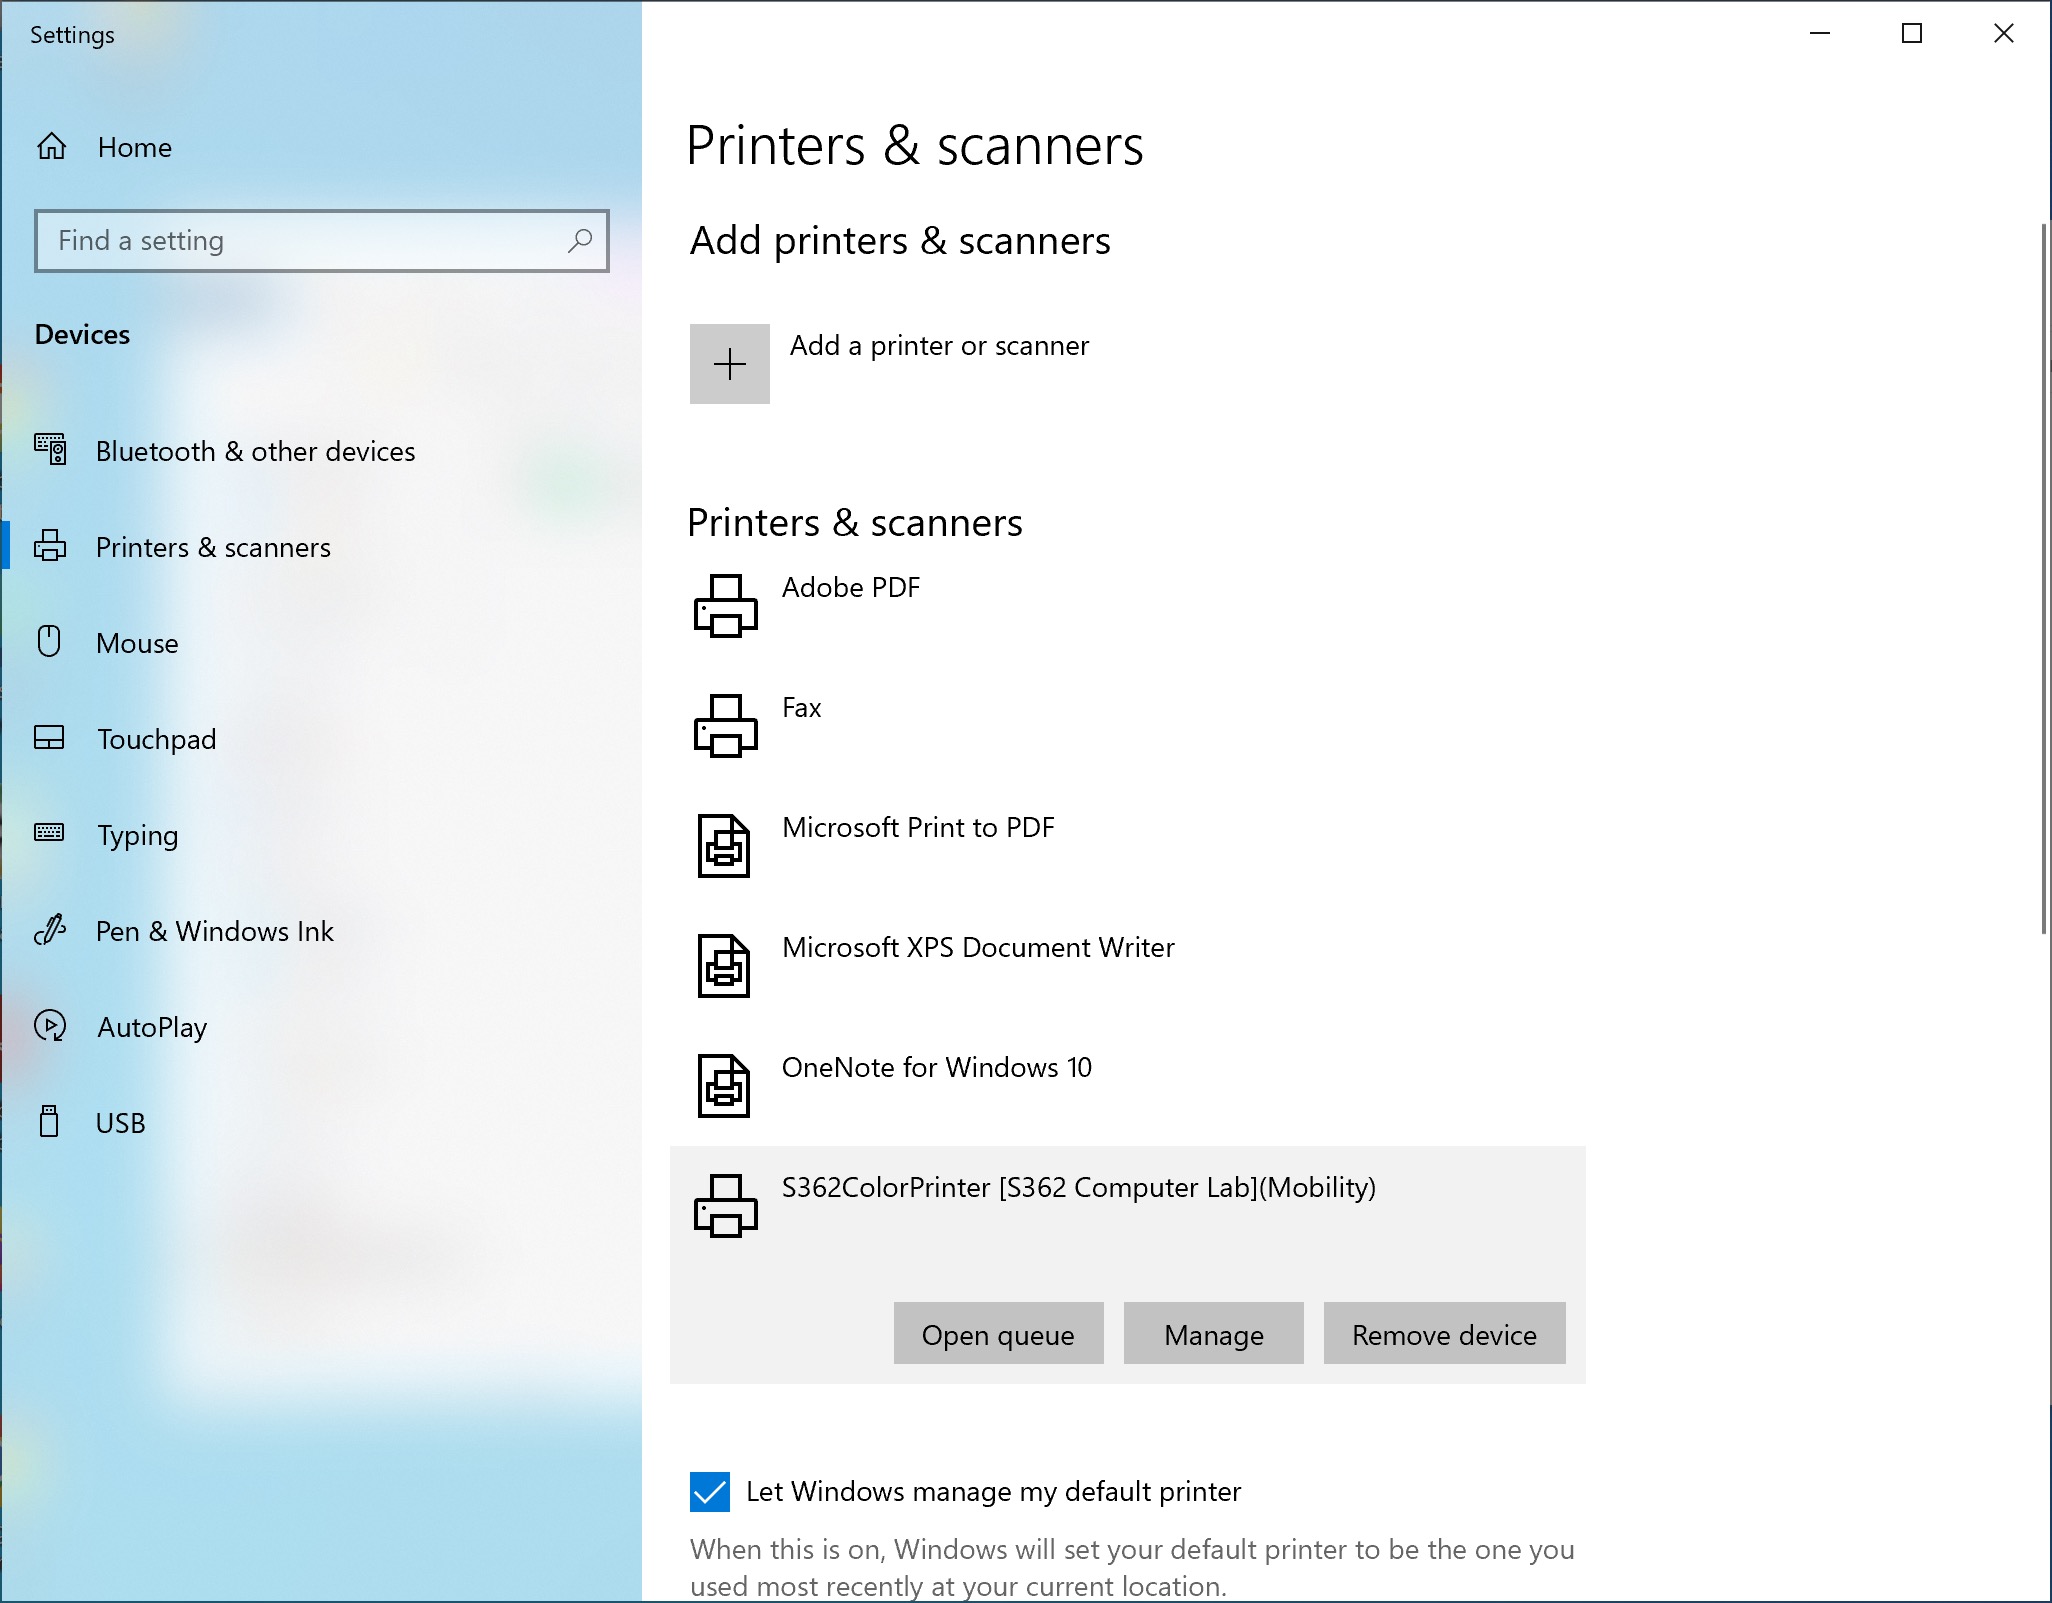Click the USB icon in sidebar
Screen dimensions: 2052x1603
49,1122
